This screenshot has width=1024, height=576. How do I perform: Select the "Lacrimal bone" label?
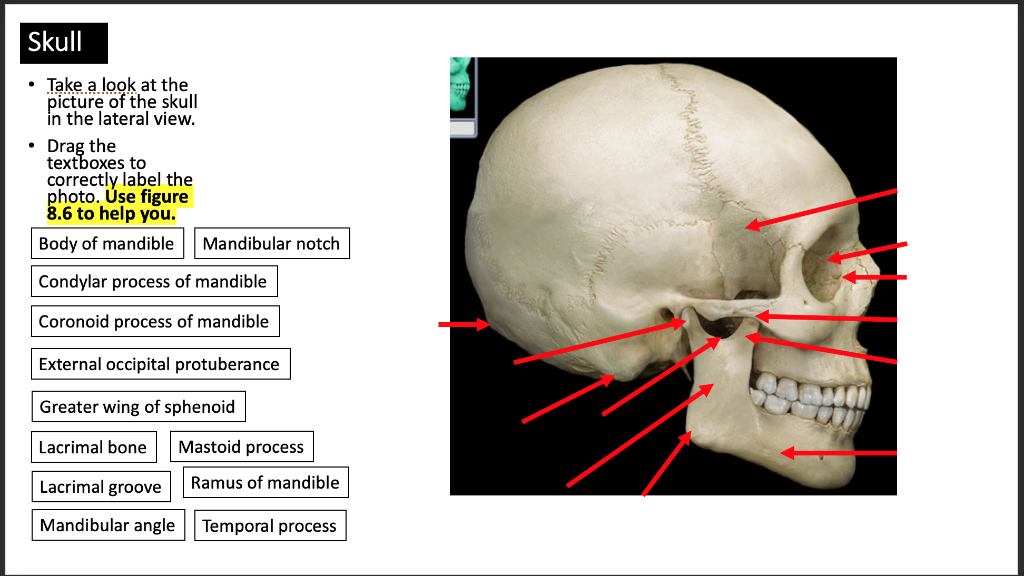tap(93, 446)
